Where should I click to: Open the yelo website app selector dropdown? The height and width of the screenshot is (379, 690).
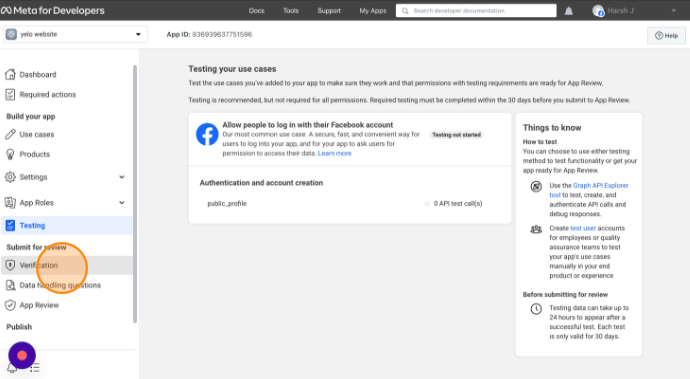pyautogui.click(x=75, y=34)
